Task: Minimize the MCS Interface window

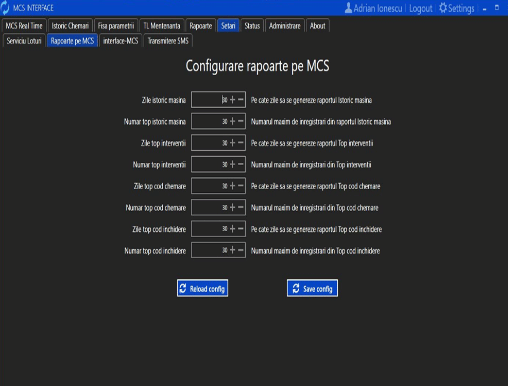Action: tap(485, 9)
